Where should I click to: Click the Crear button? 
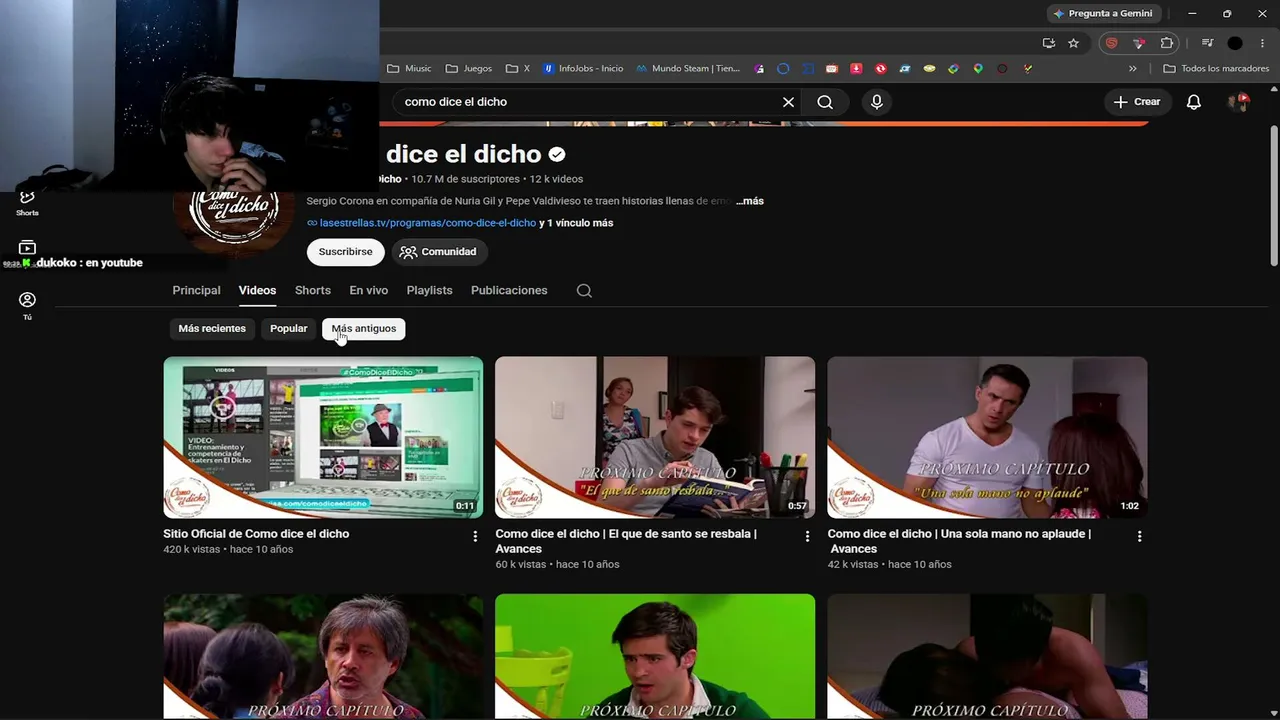(1137, 102)
